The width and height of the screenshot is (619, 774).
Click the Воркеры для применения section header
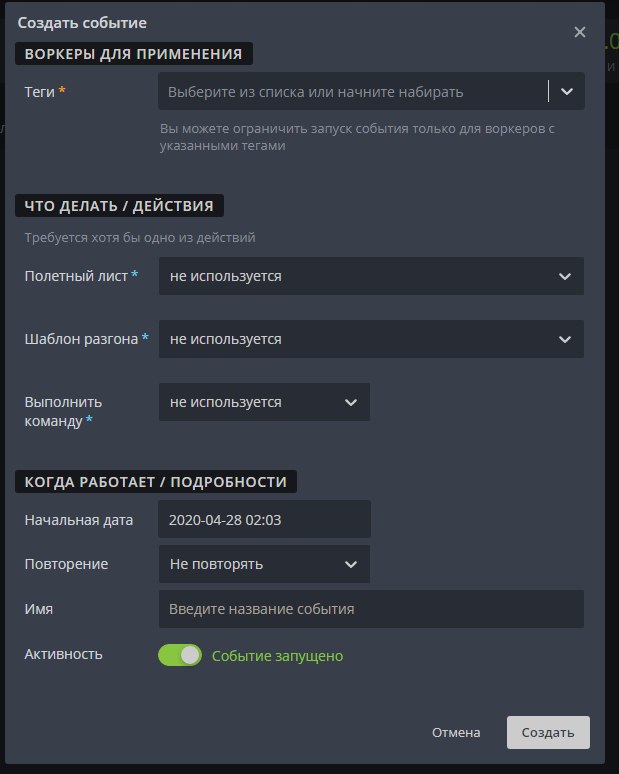(134, 54)
